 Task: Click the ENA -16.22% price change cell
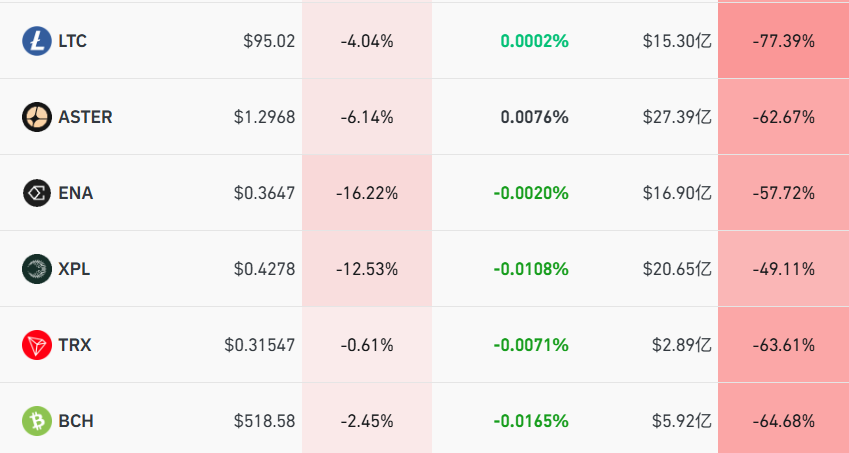point(367,193)
